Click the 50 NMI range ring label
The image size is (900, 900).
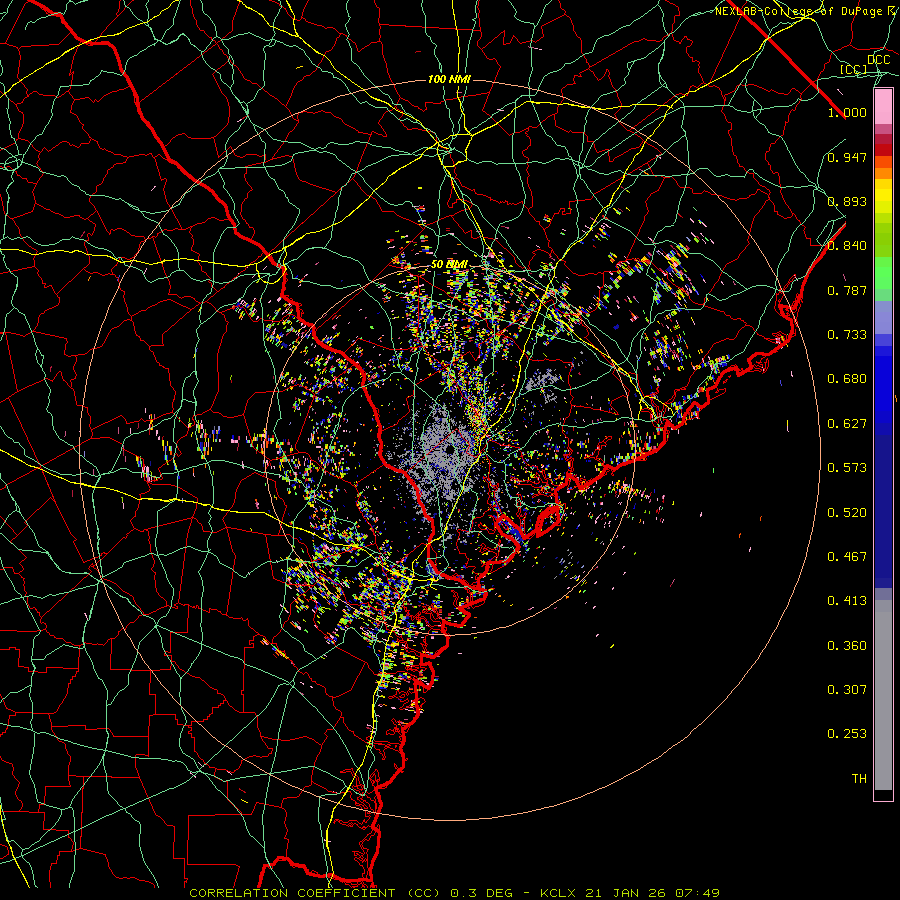[449, 265]
